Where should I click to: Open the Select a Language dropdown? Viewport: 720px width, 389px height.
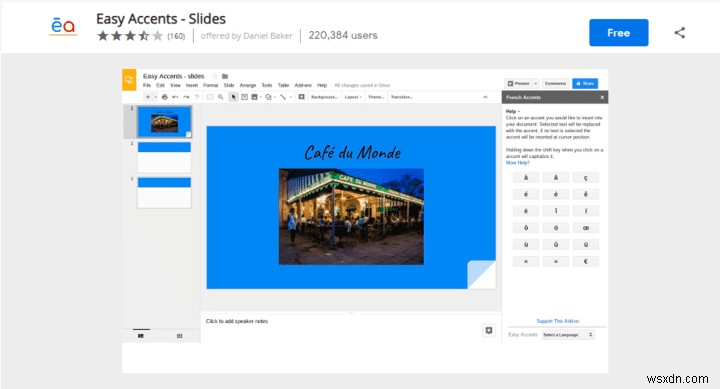568,335
